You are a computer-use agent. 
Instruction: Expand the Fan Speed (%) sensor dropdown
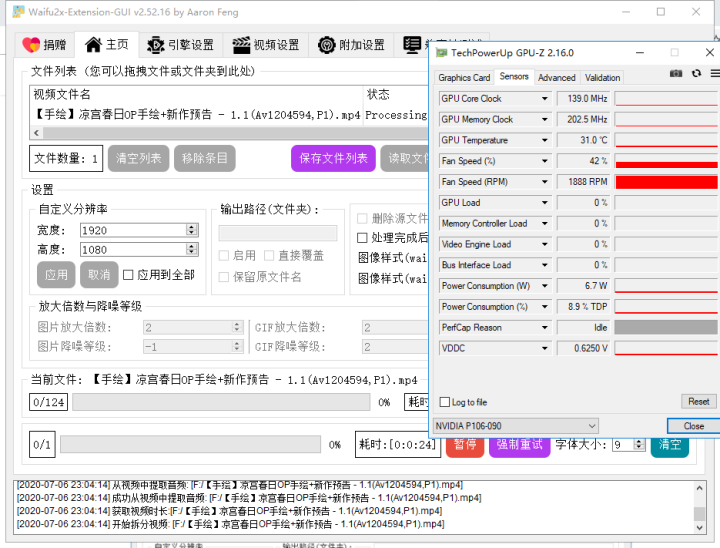pyautogui.click(x=545, y=161)
